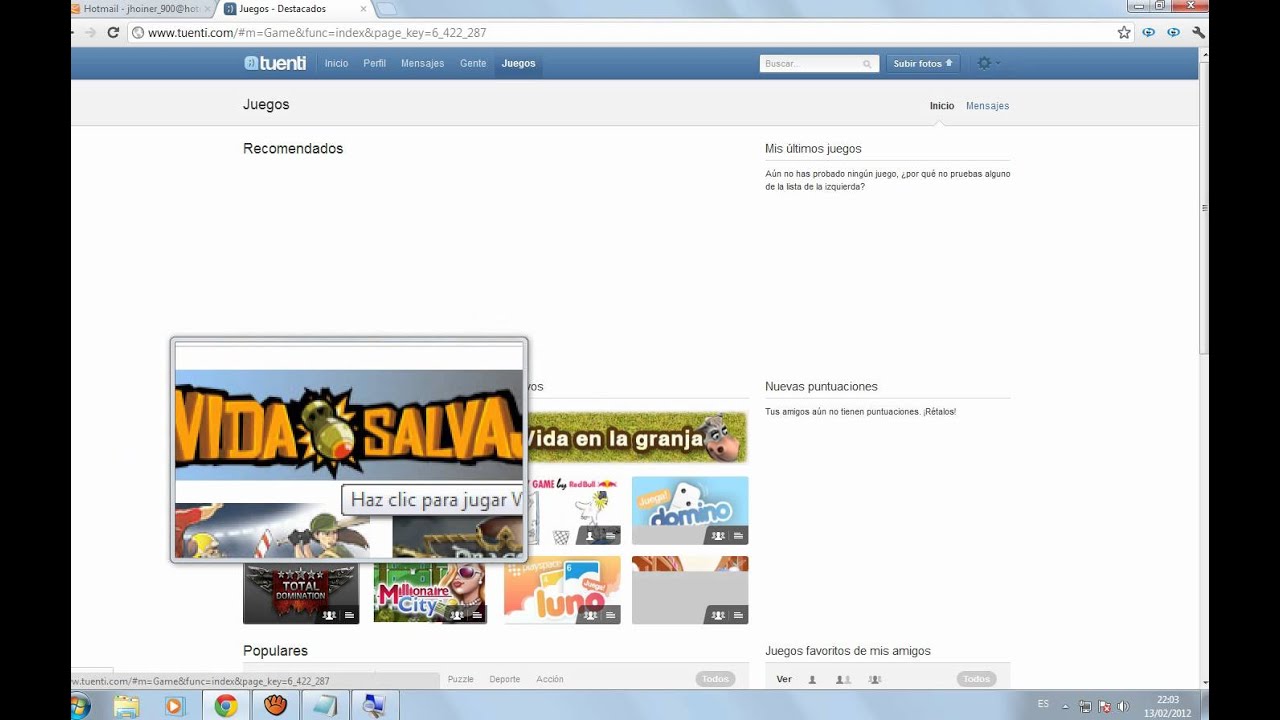The height and width of the screenshot is (720, 1280).
Task: Open the Red Bull game thumbnail
Action: click(572, 510)
